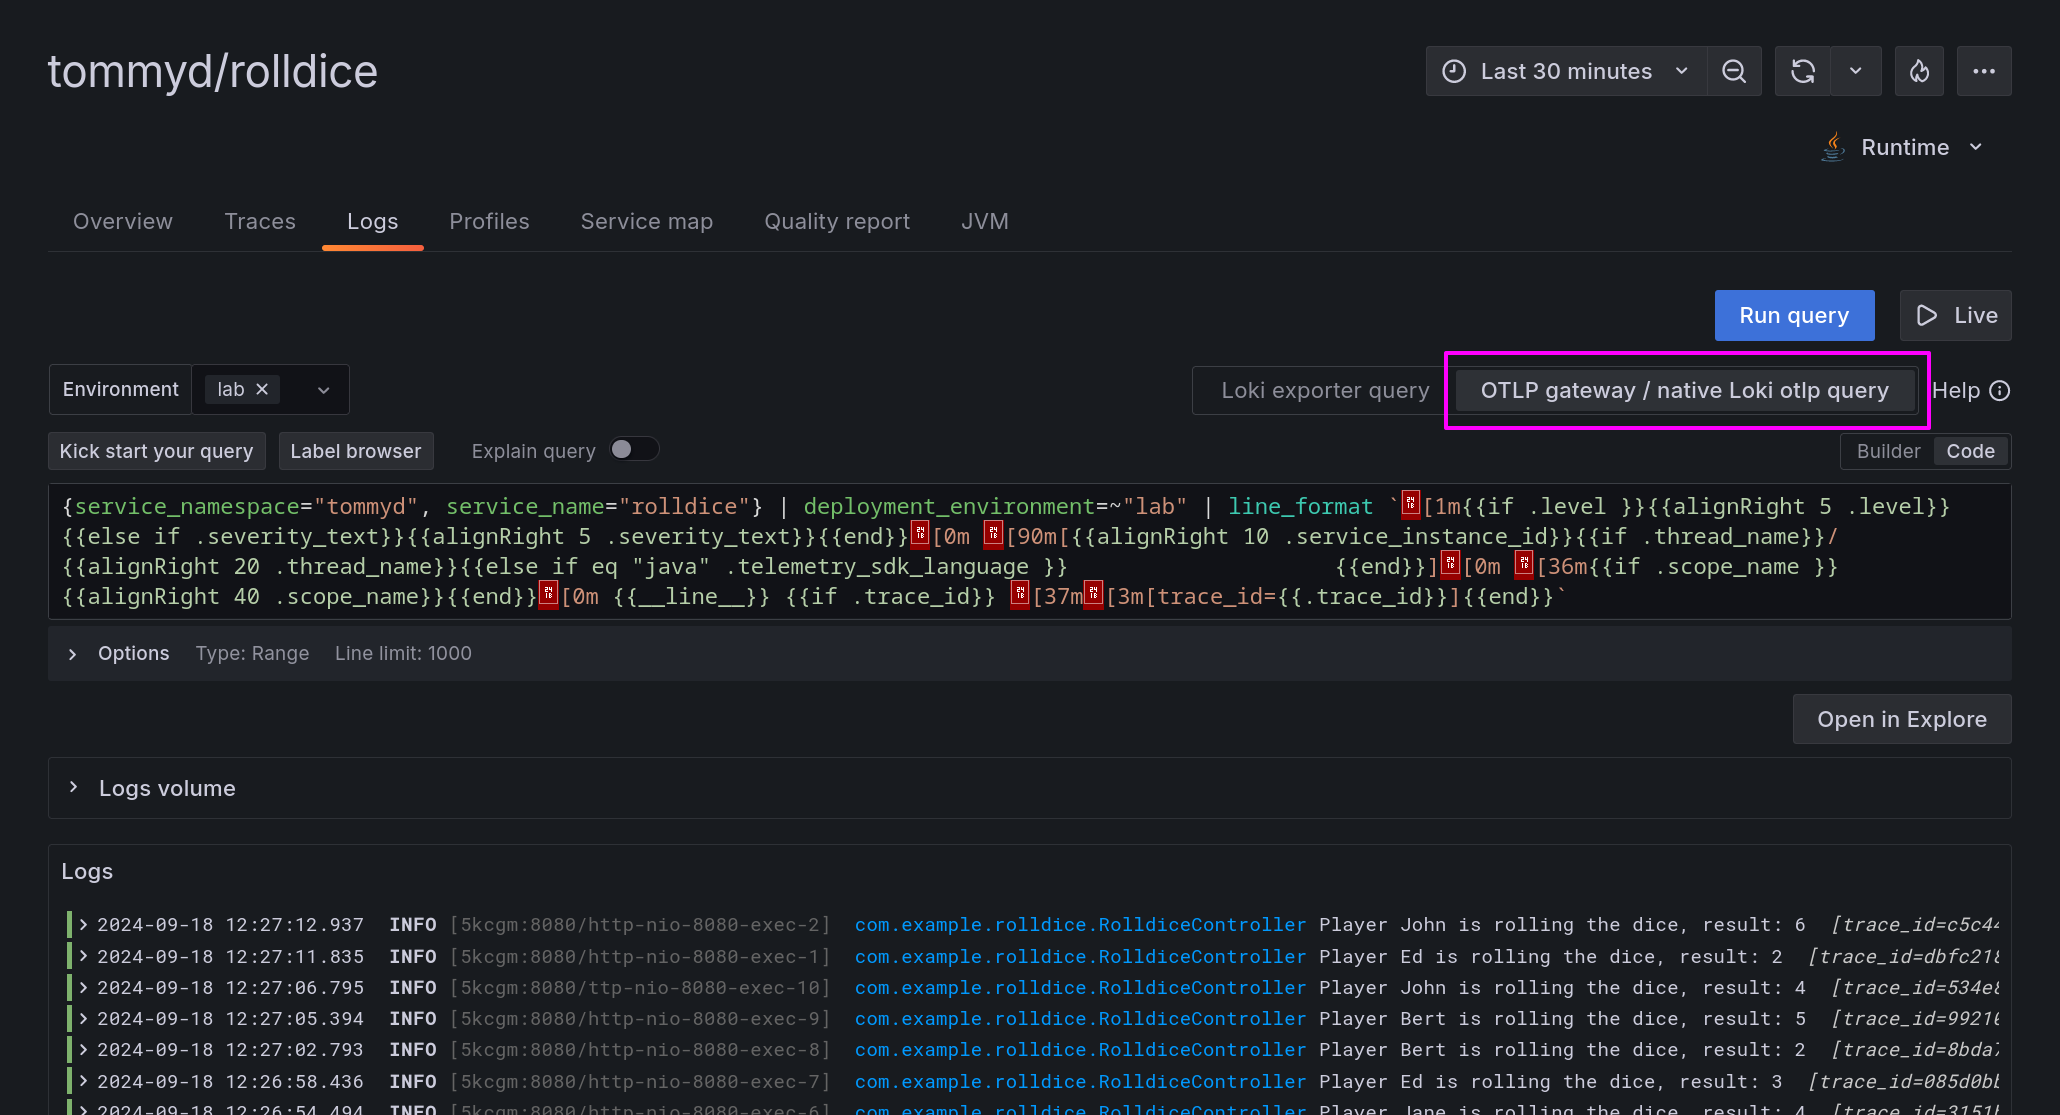This screenshot has height=1115, width=2060.
Task: Select Loki exporter query option
Action: coord(1325,390)
